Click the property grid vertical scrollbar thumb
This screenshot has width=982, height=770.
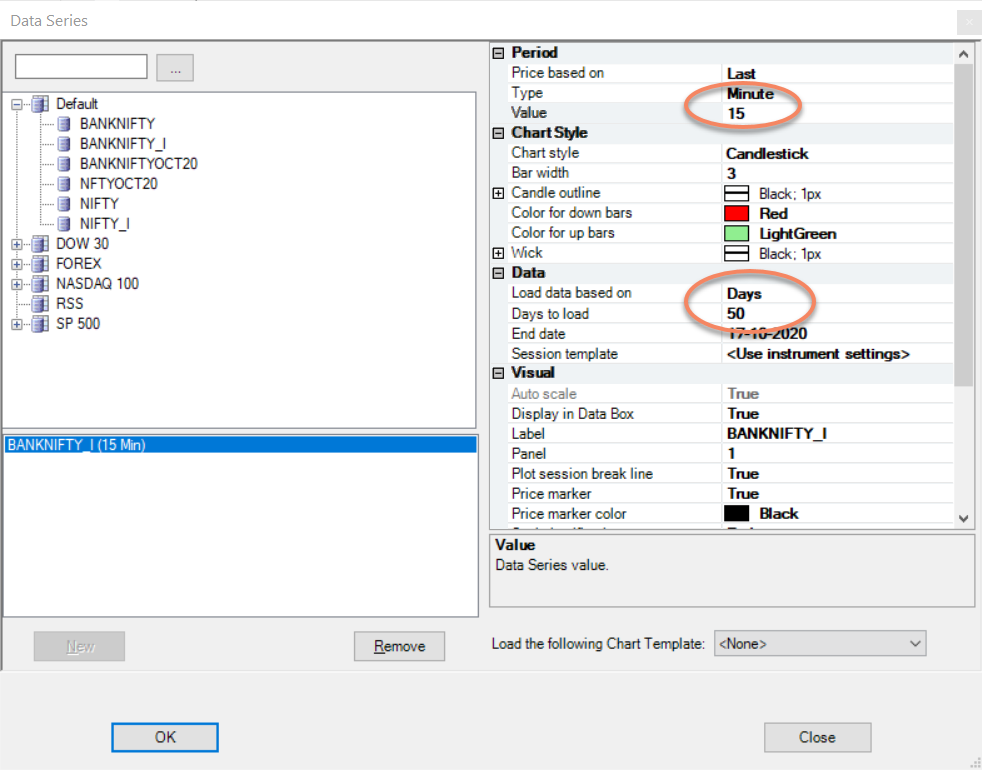[x=963, y=224]
